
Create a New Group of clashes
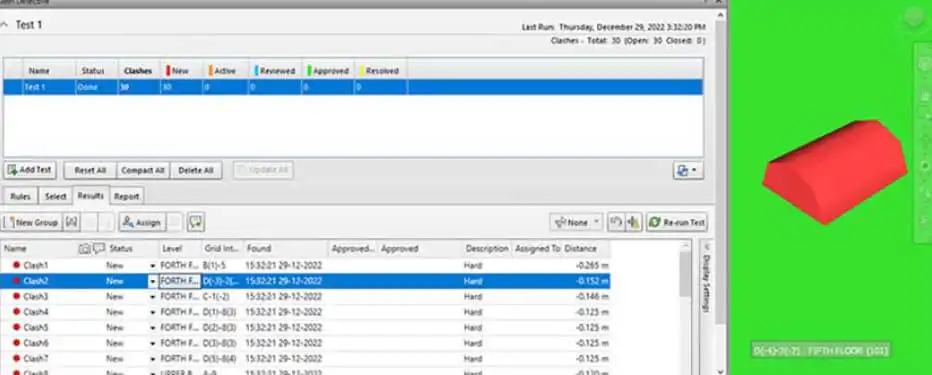click(31, 222)
